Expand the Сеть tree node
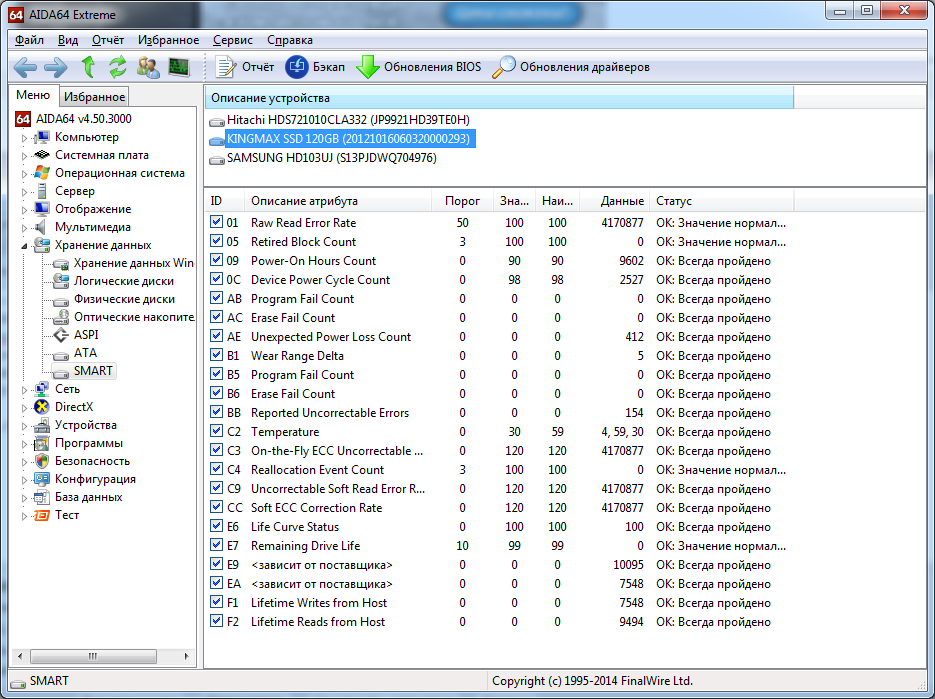The image size is (935, 699). 24,390
